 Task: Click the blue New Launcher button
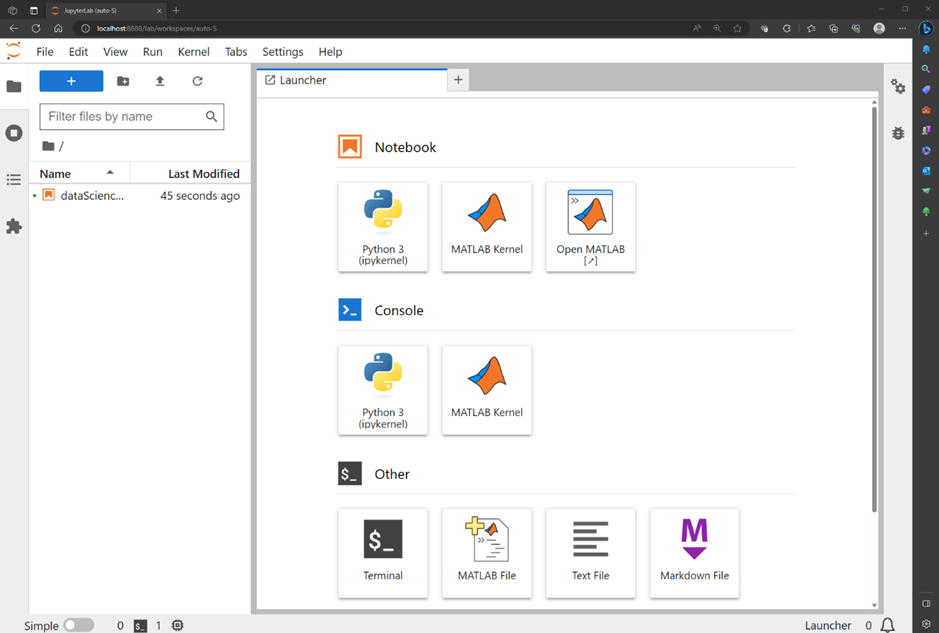(71, 81)
